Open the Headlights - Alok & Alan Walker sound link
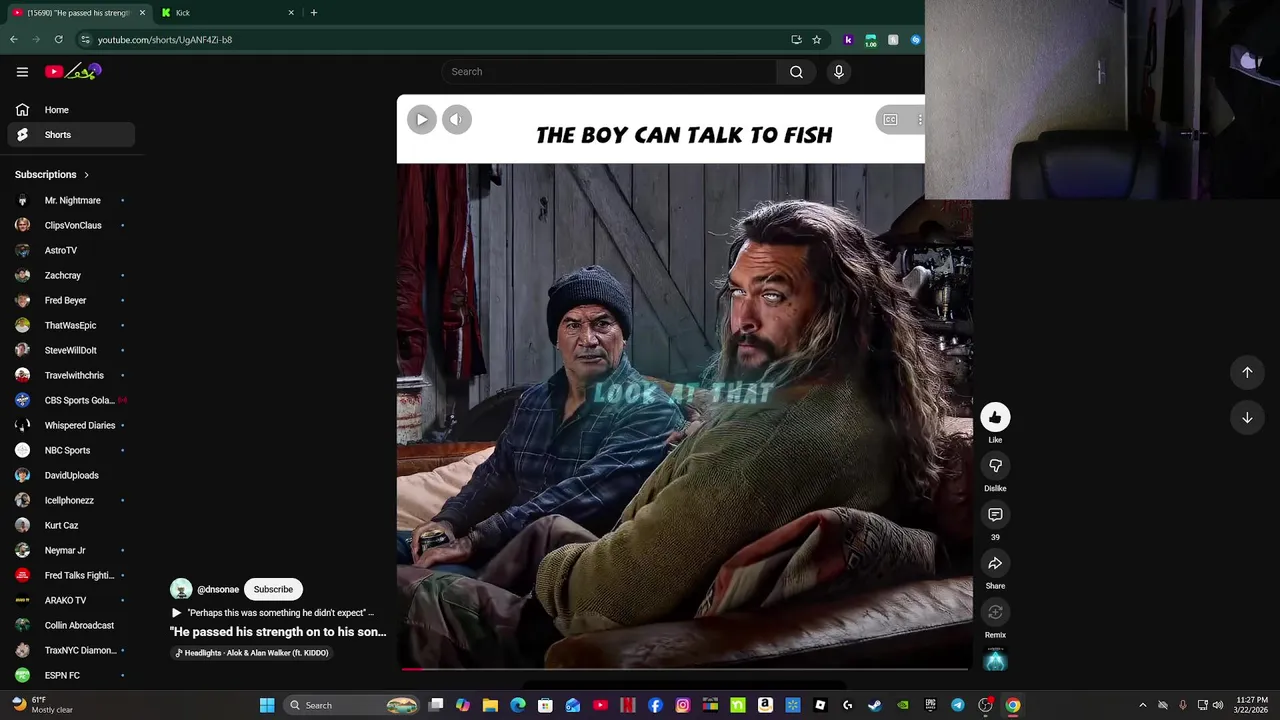This screenshot has height=720, width=1280. [252, 653]
